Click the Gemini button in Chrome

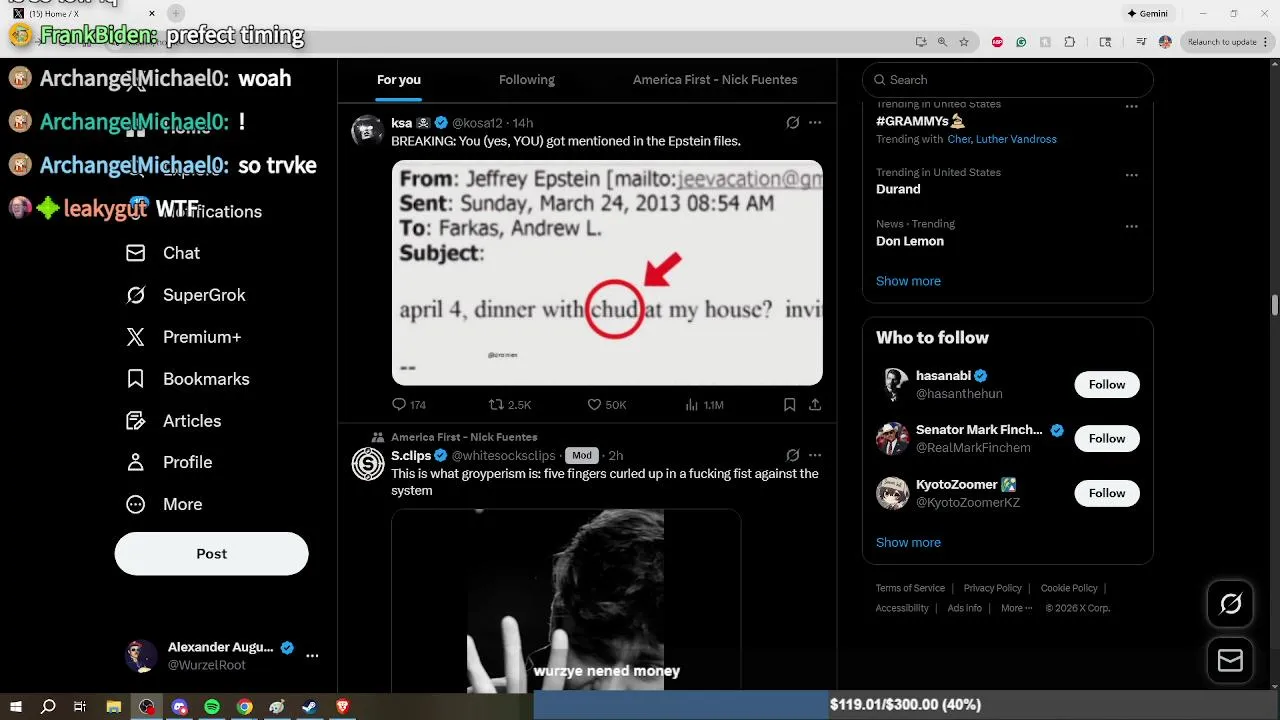click(1147, 14)
